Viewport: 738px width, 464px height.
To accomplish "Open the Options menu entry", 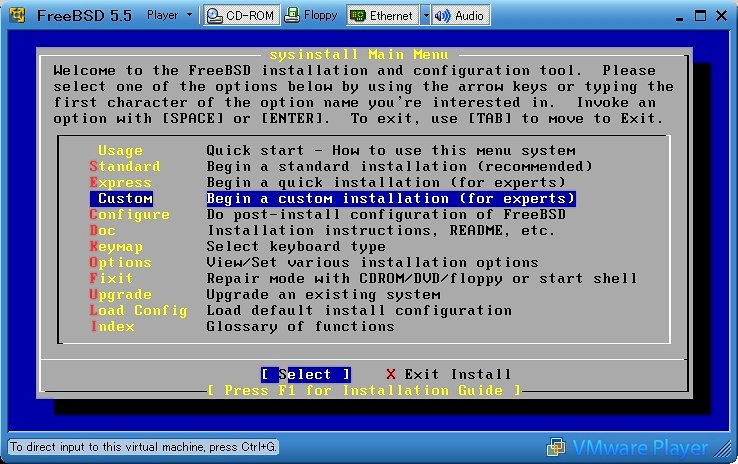I will (120, 262).
